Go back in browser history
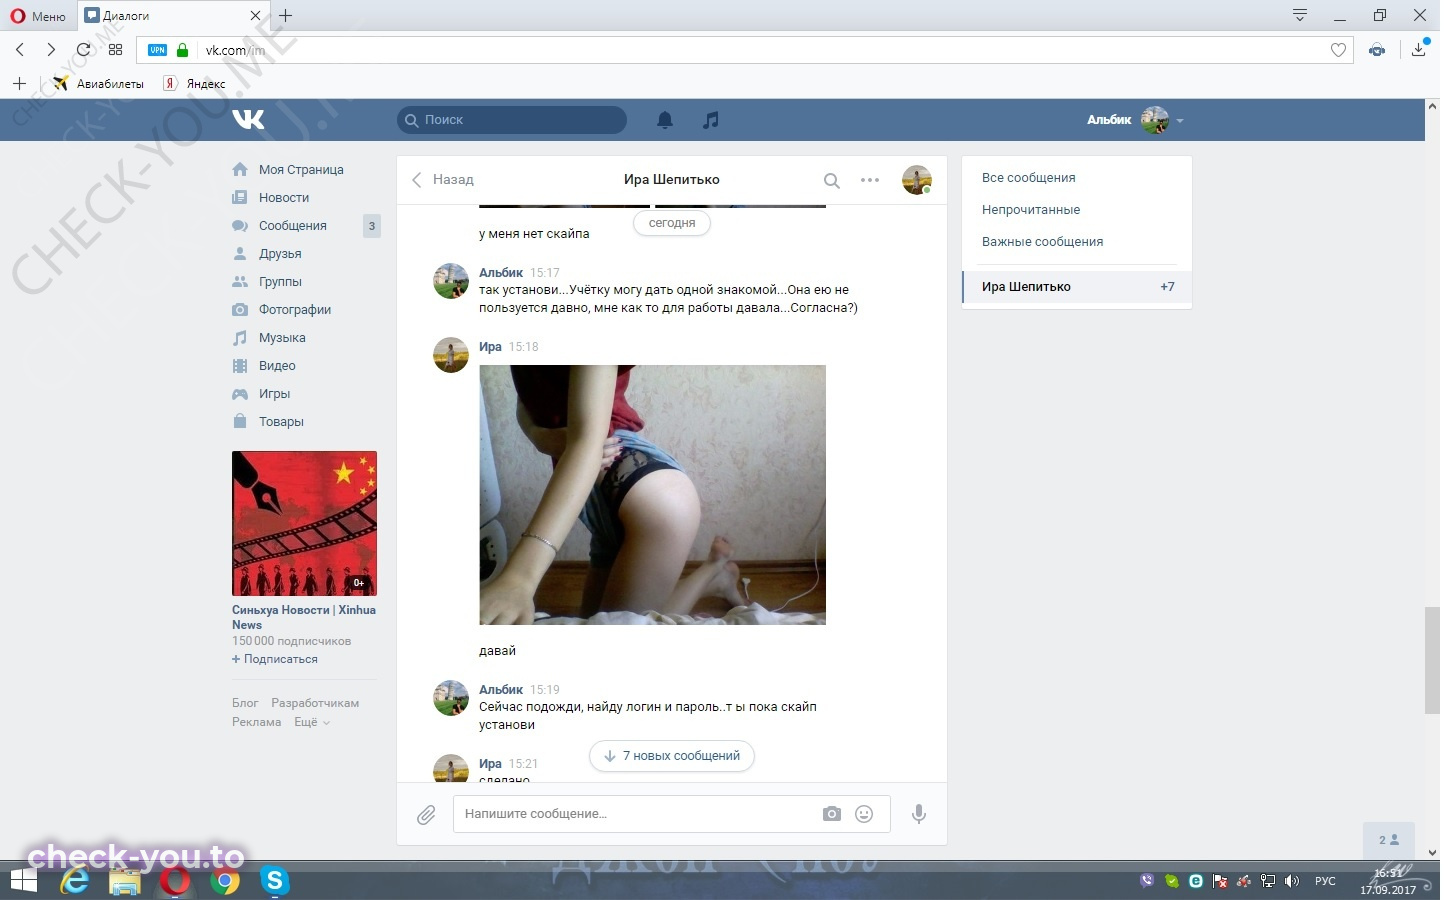Viewport: 1444px width, 900px height. pyautogui.click(x=20, y=50)
